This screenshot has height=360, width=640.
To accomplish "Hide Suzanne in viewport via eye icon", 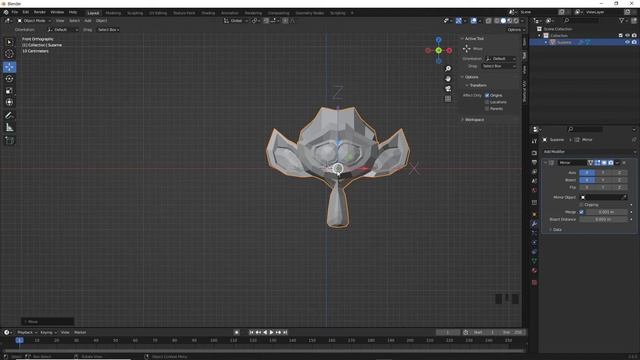I will (x=627, y=42).
